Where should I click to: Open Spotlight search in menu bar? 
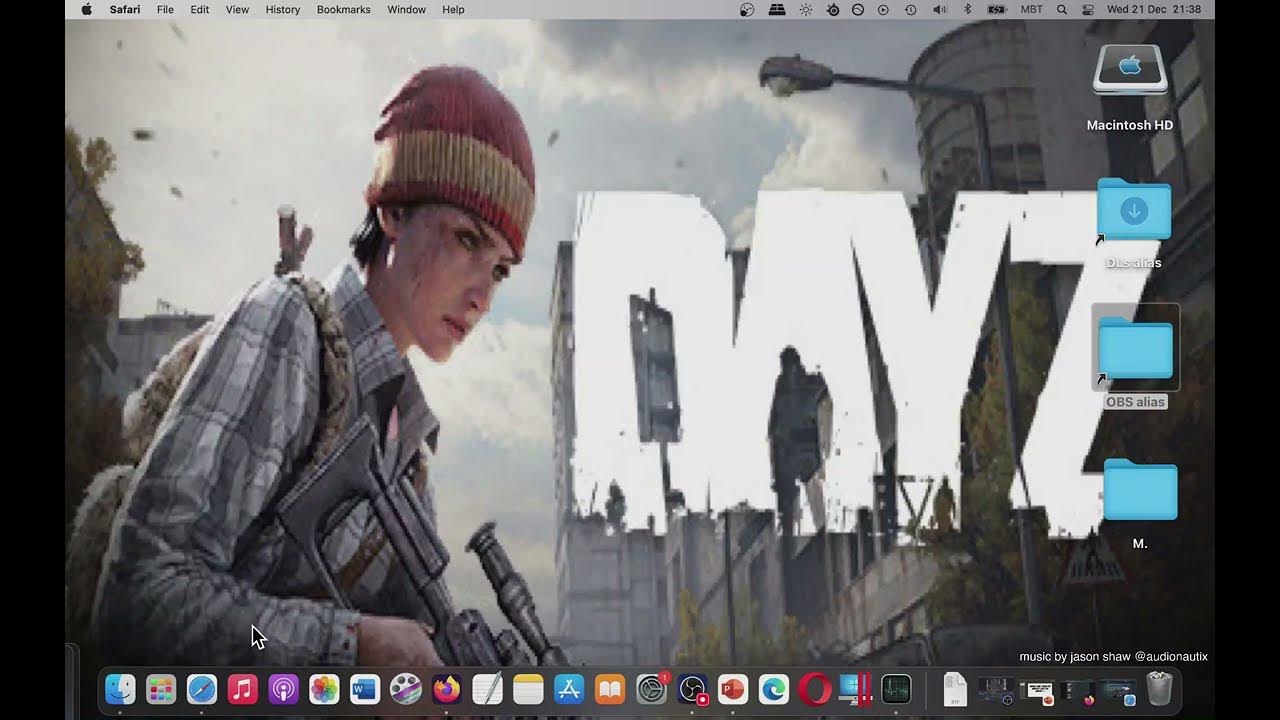1061,9
